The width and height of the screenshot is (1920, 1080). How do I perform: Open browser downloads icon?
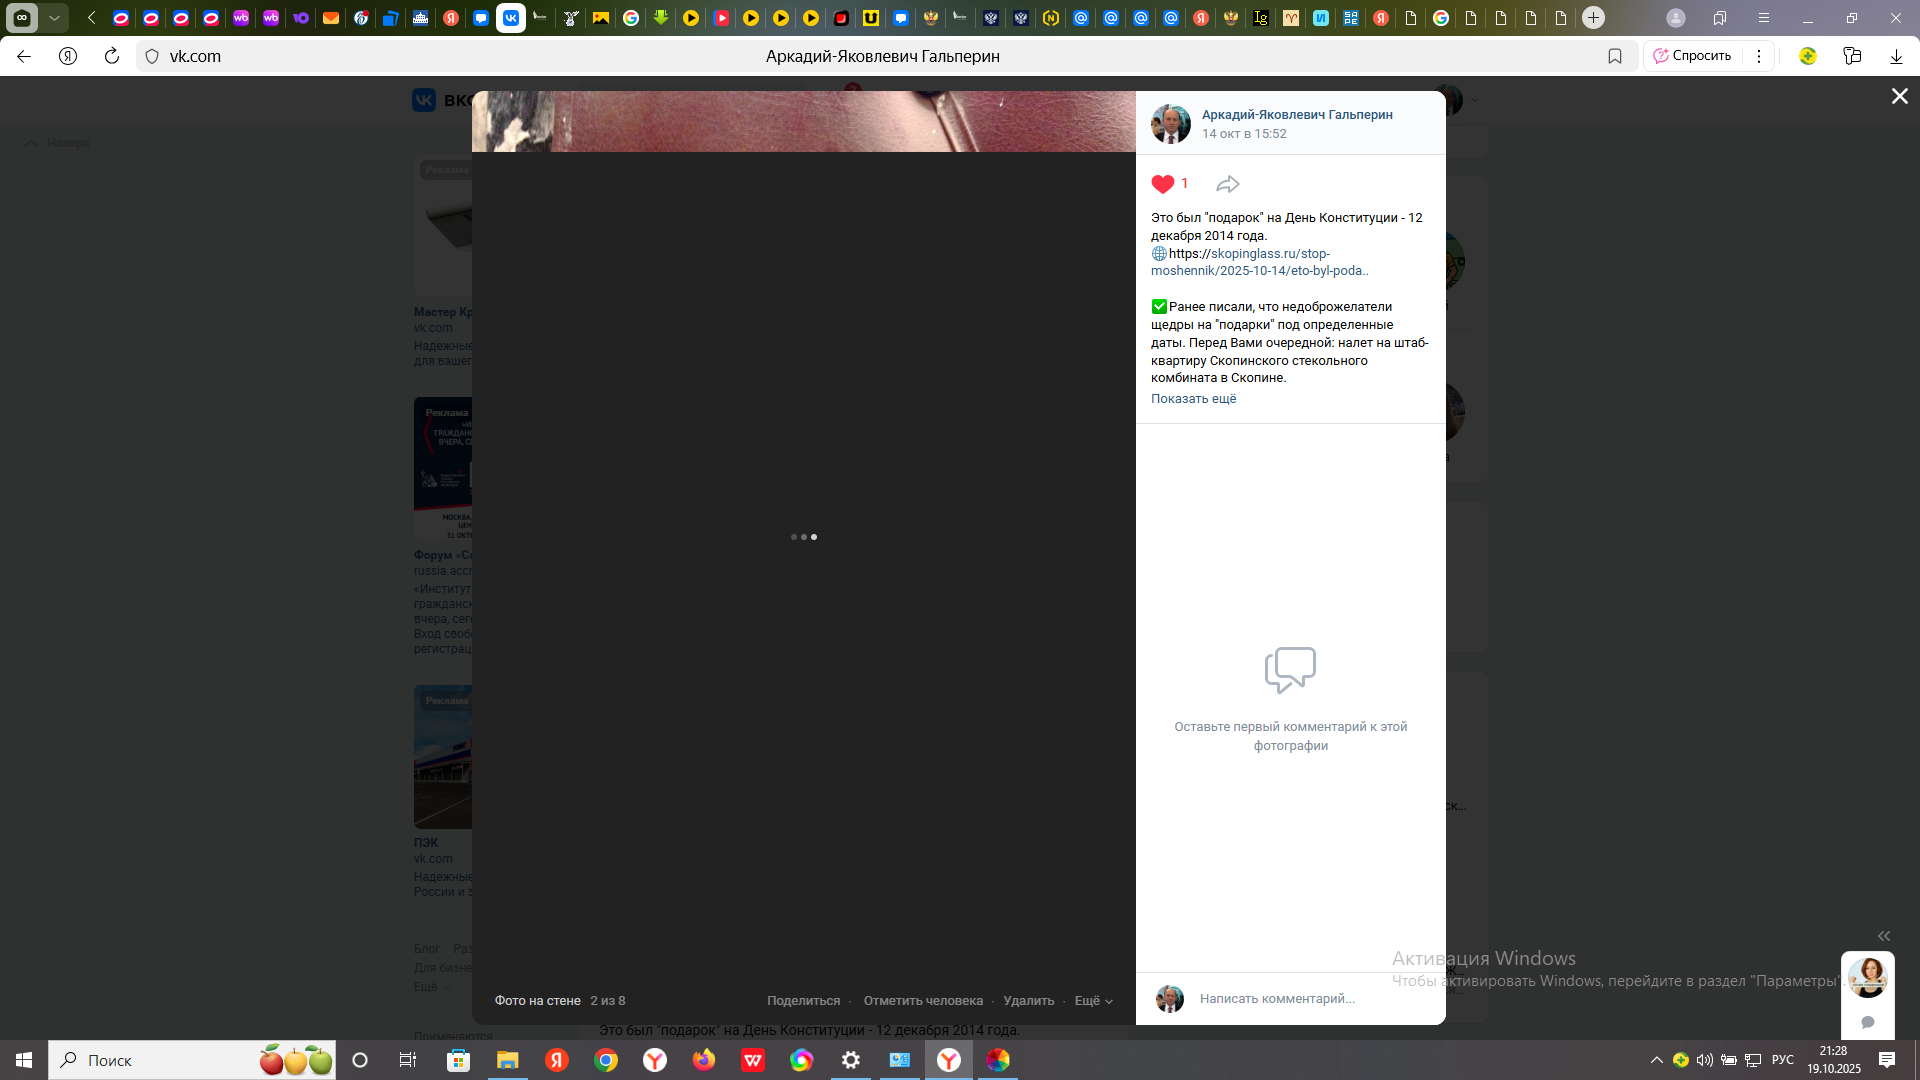click(1895, 56)
